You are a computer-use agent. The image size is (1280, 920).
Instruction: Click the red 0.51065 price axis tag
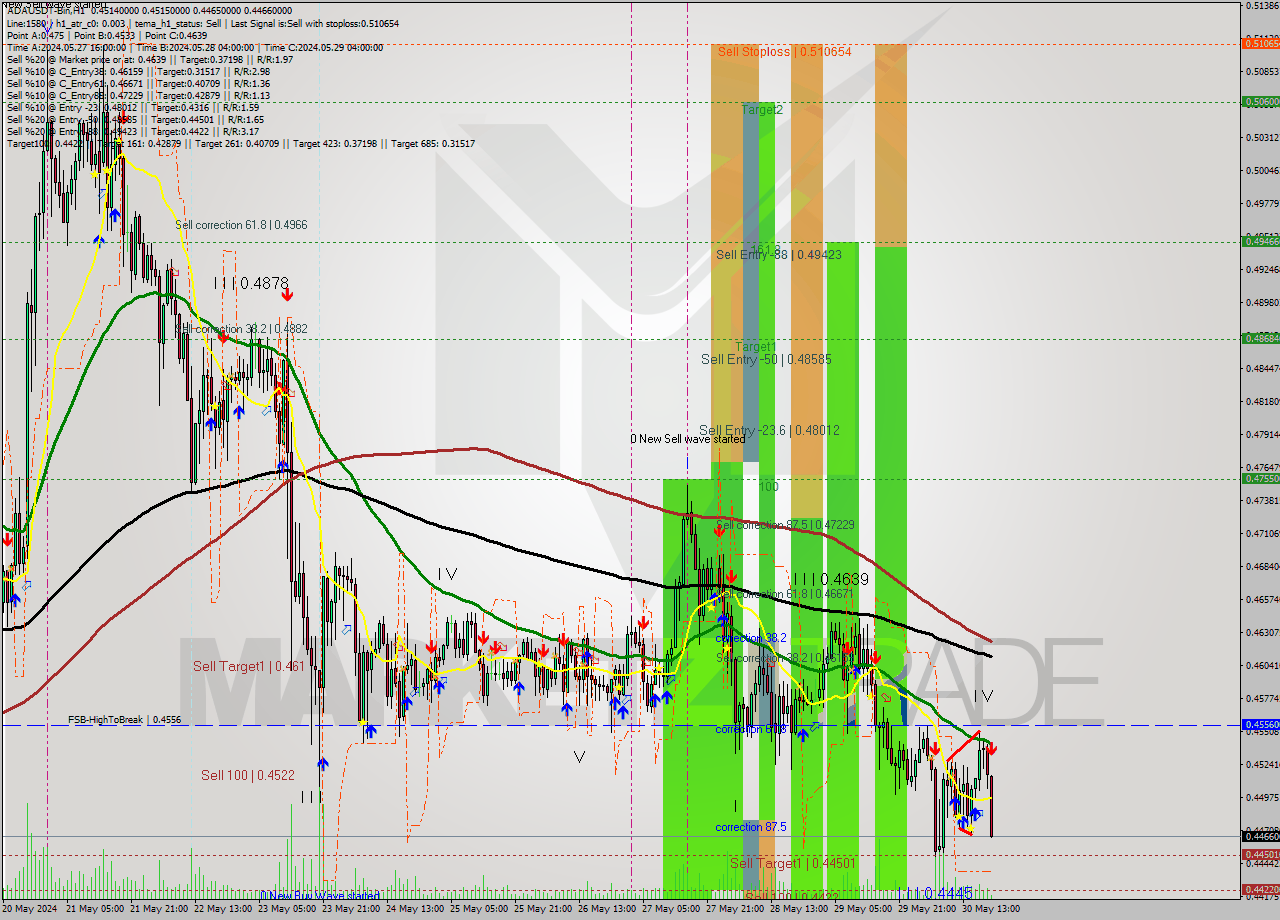[1260, 43]
